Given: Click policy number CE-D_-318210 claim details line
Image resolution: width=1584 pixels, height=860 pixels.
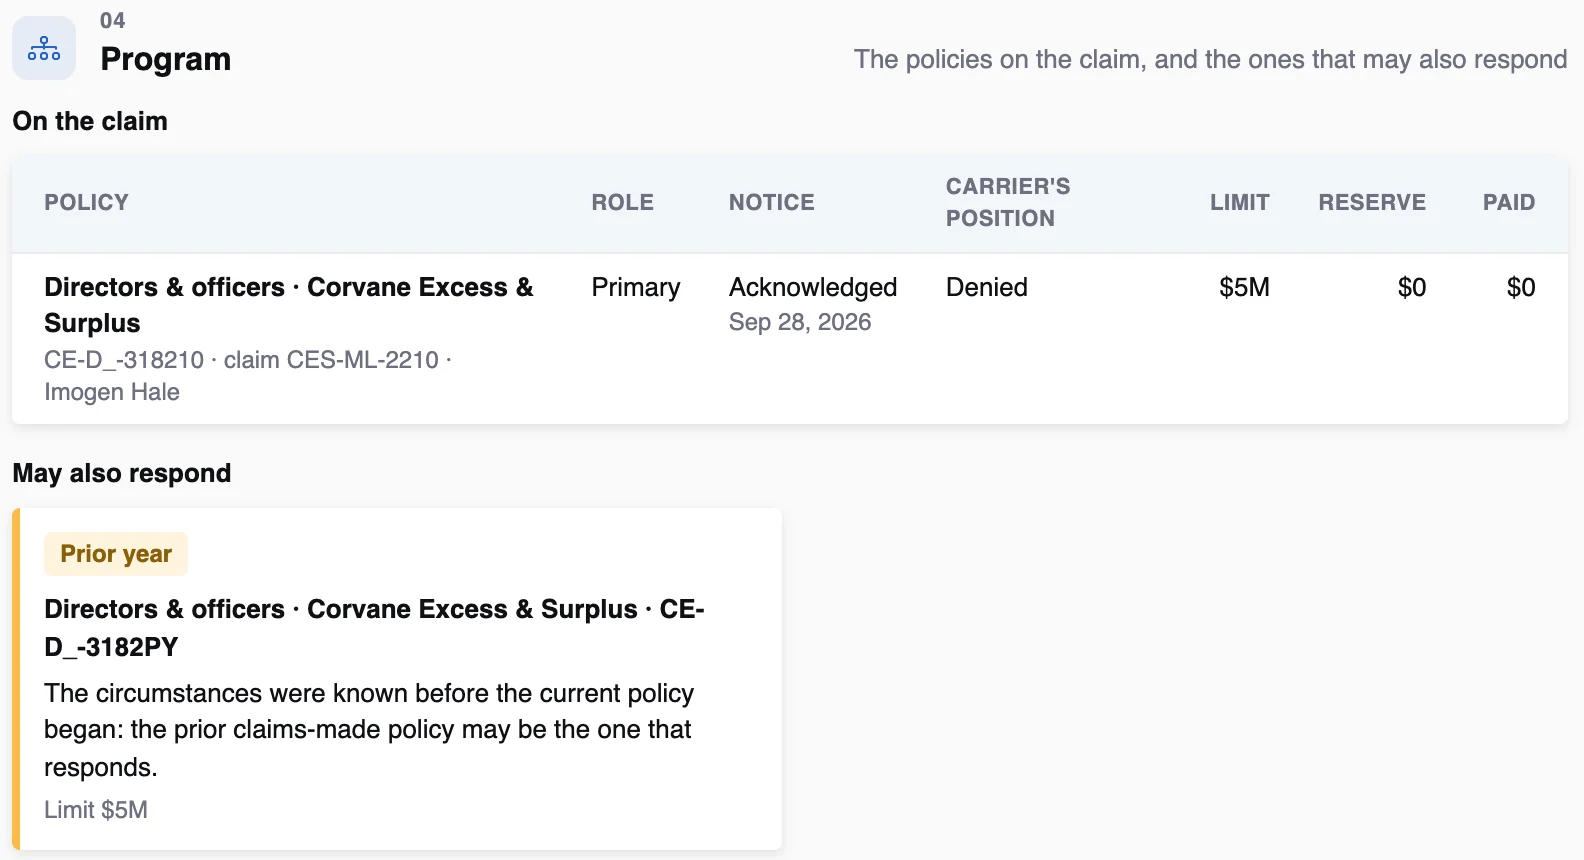Looking at the screenshot, I should 248,376.
